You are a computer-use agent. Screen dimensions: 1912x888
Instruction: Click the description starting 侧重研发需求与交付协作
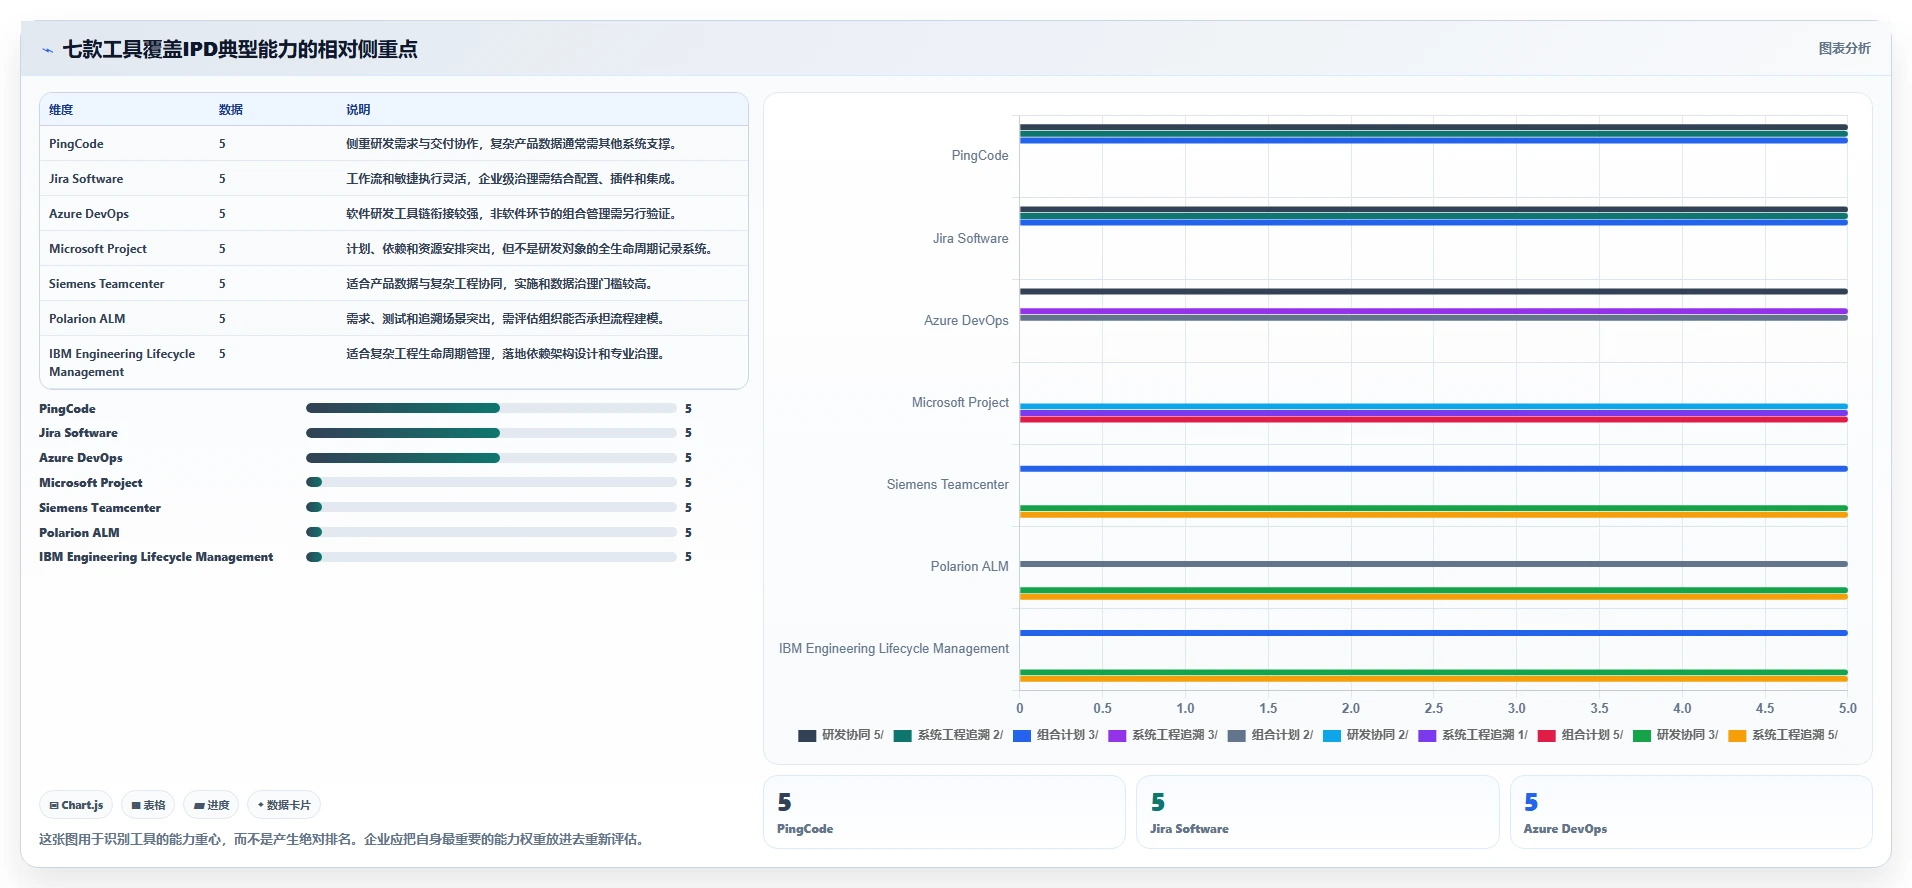point(514,144)
